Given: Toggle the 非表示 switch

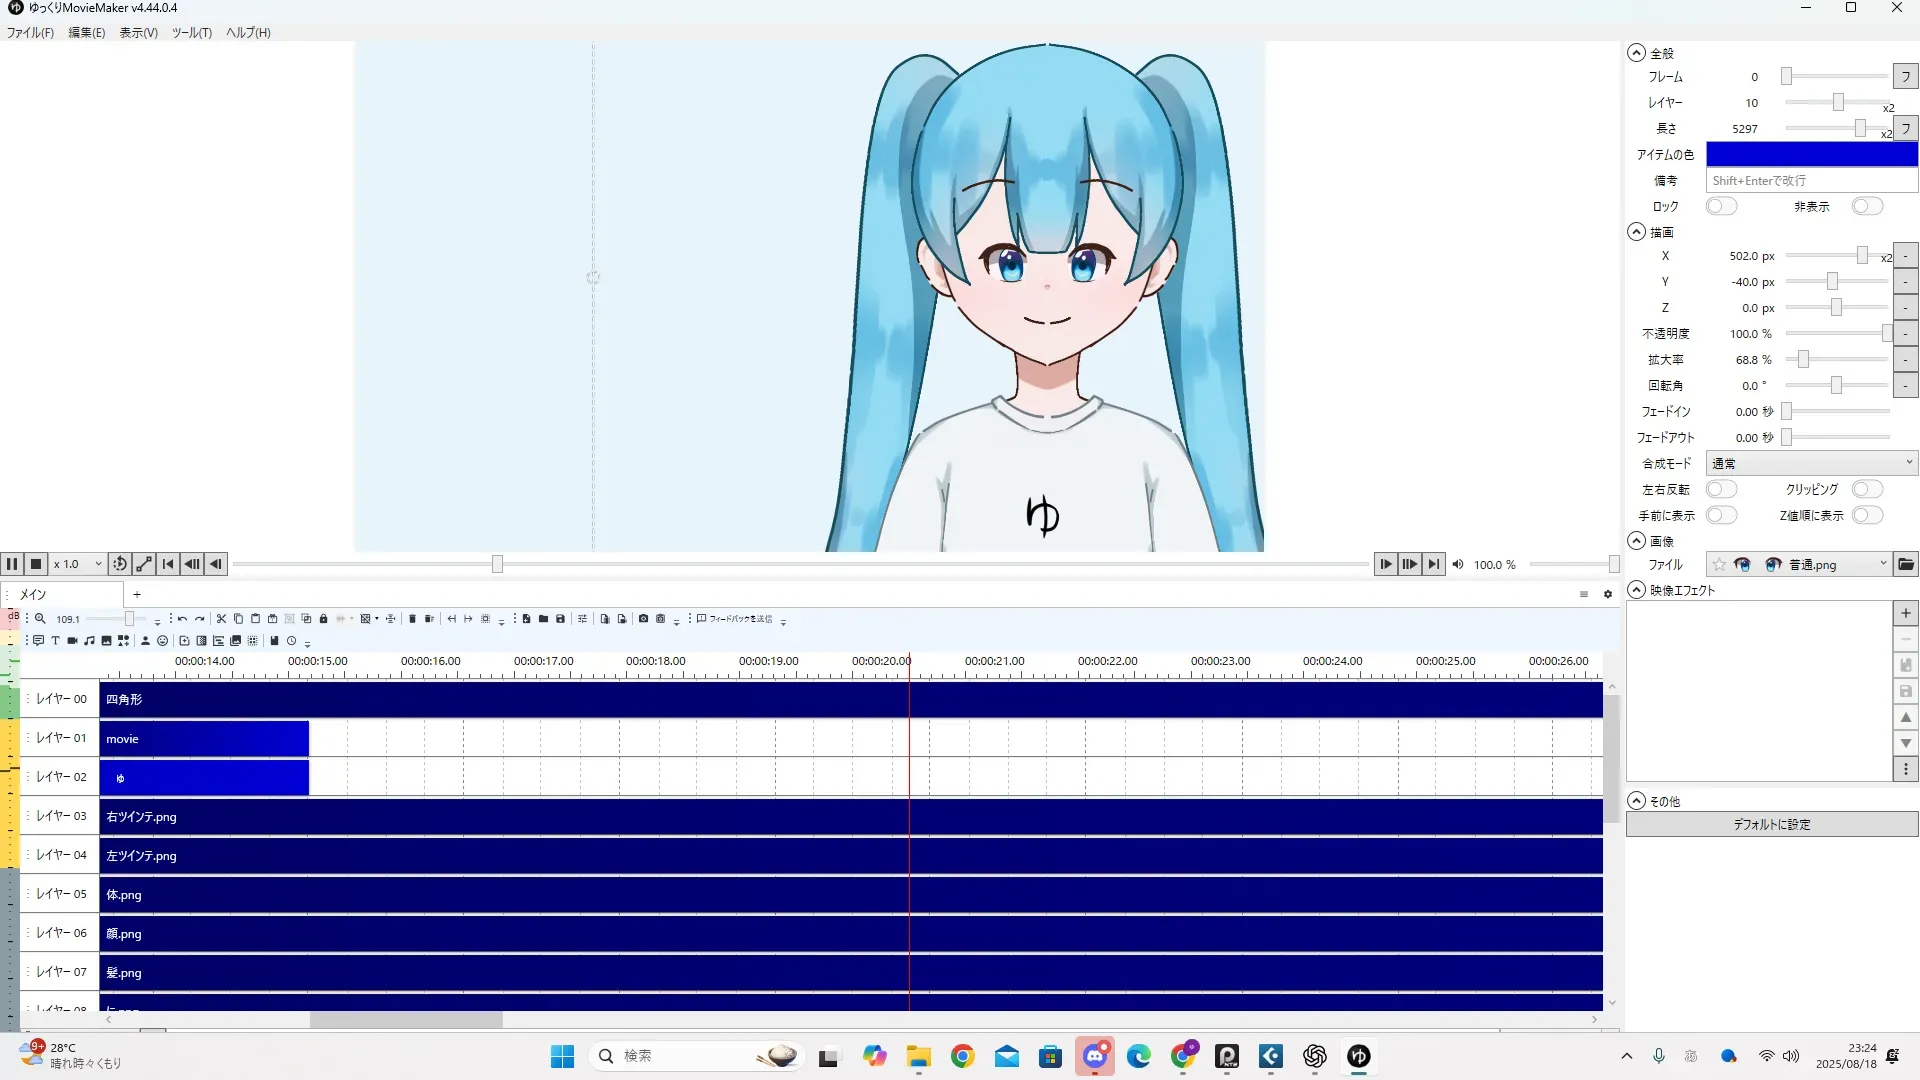Looking at the screenshot, I should (x=1866, y=207).
